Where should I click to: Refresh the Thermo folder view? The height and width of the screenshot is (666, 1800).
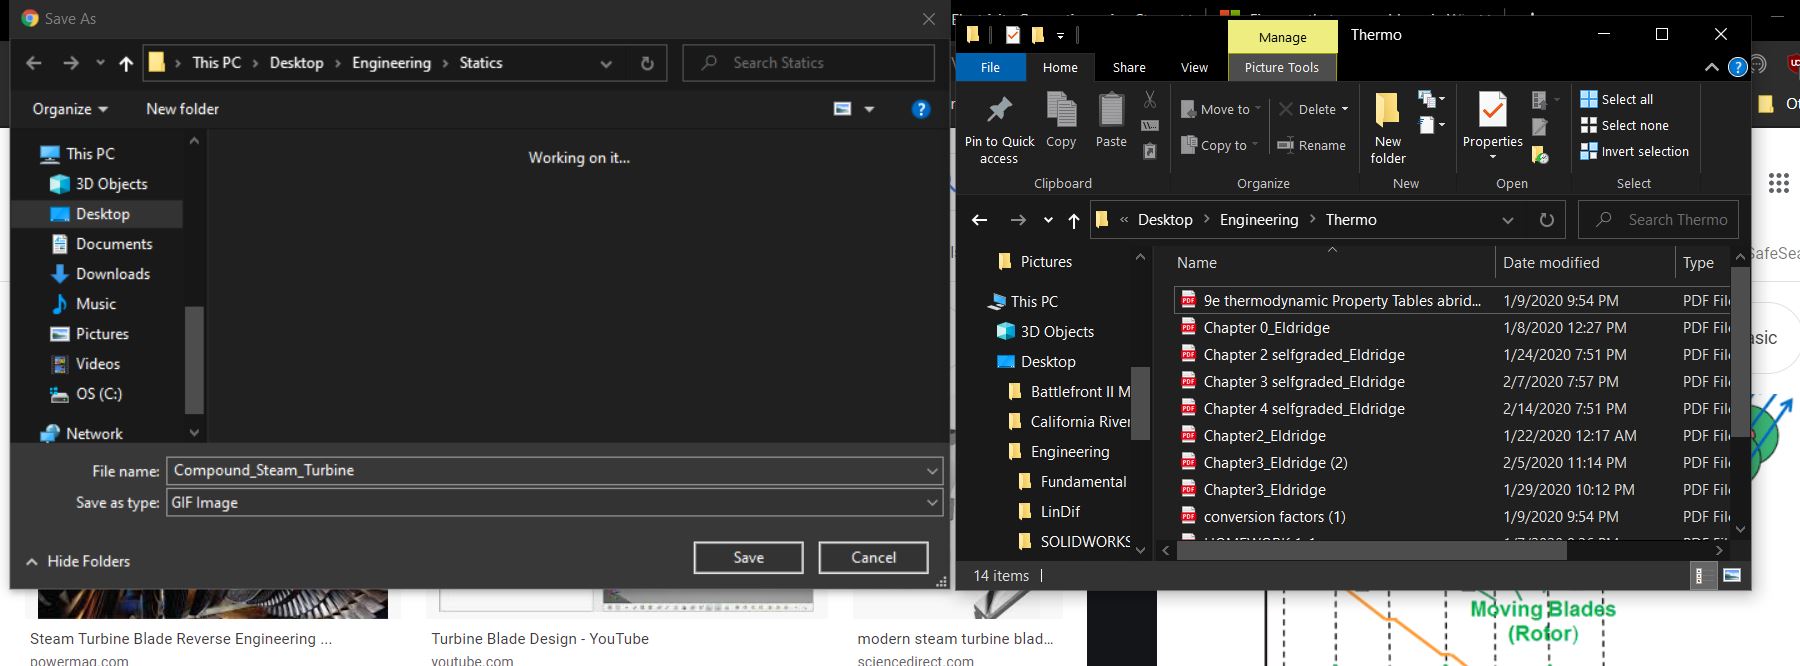tap(1547, 220)
